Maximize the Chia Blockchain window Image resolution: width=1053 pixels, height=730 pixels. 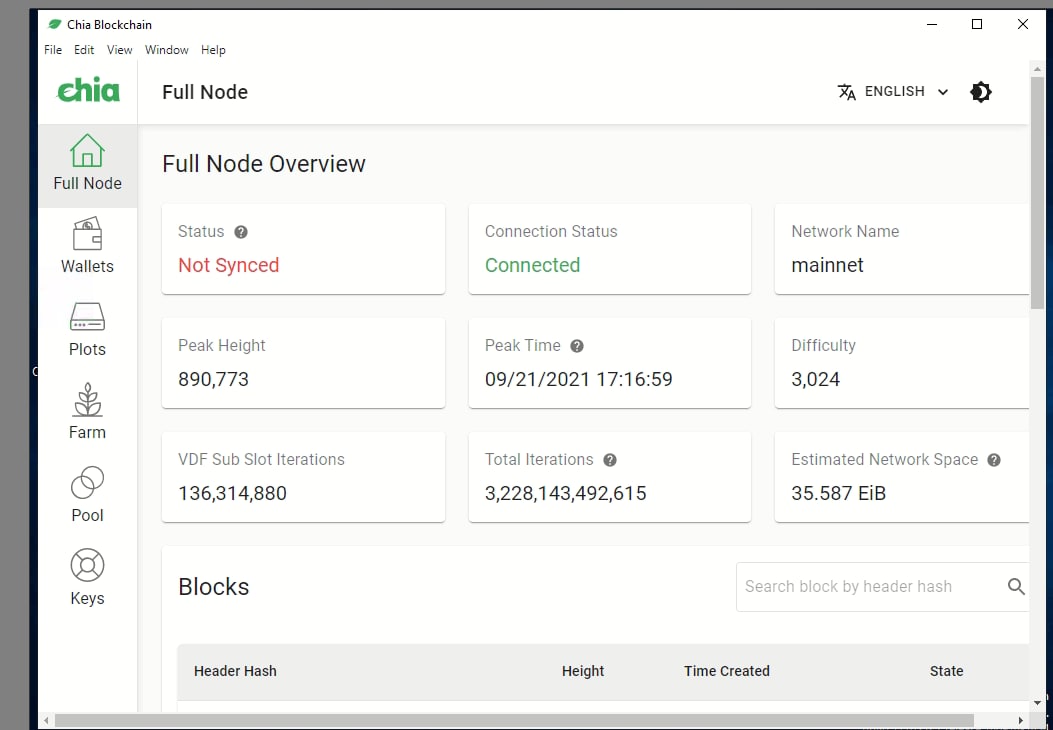click(977, 24)
